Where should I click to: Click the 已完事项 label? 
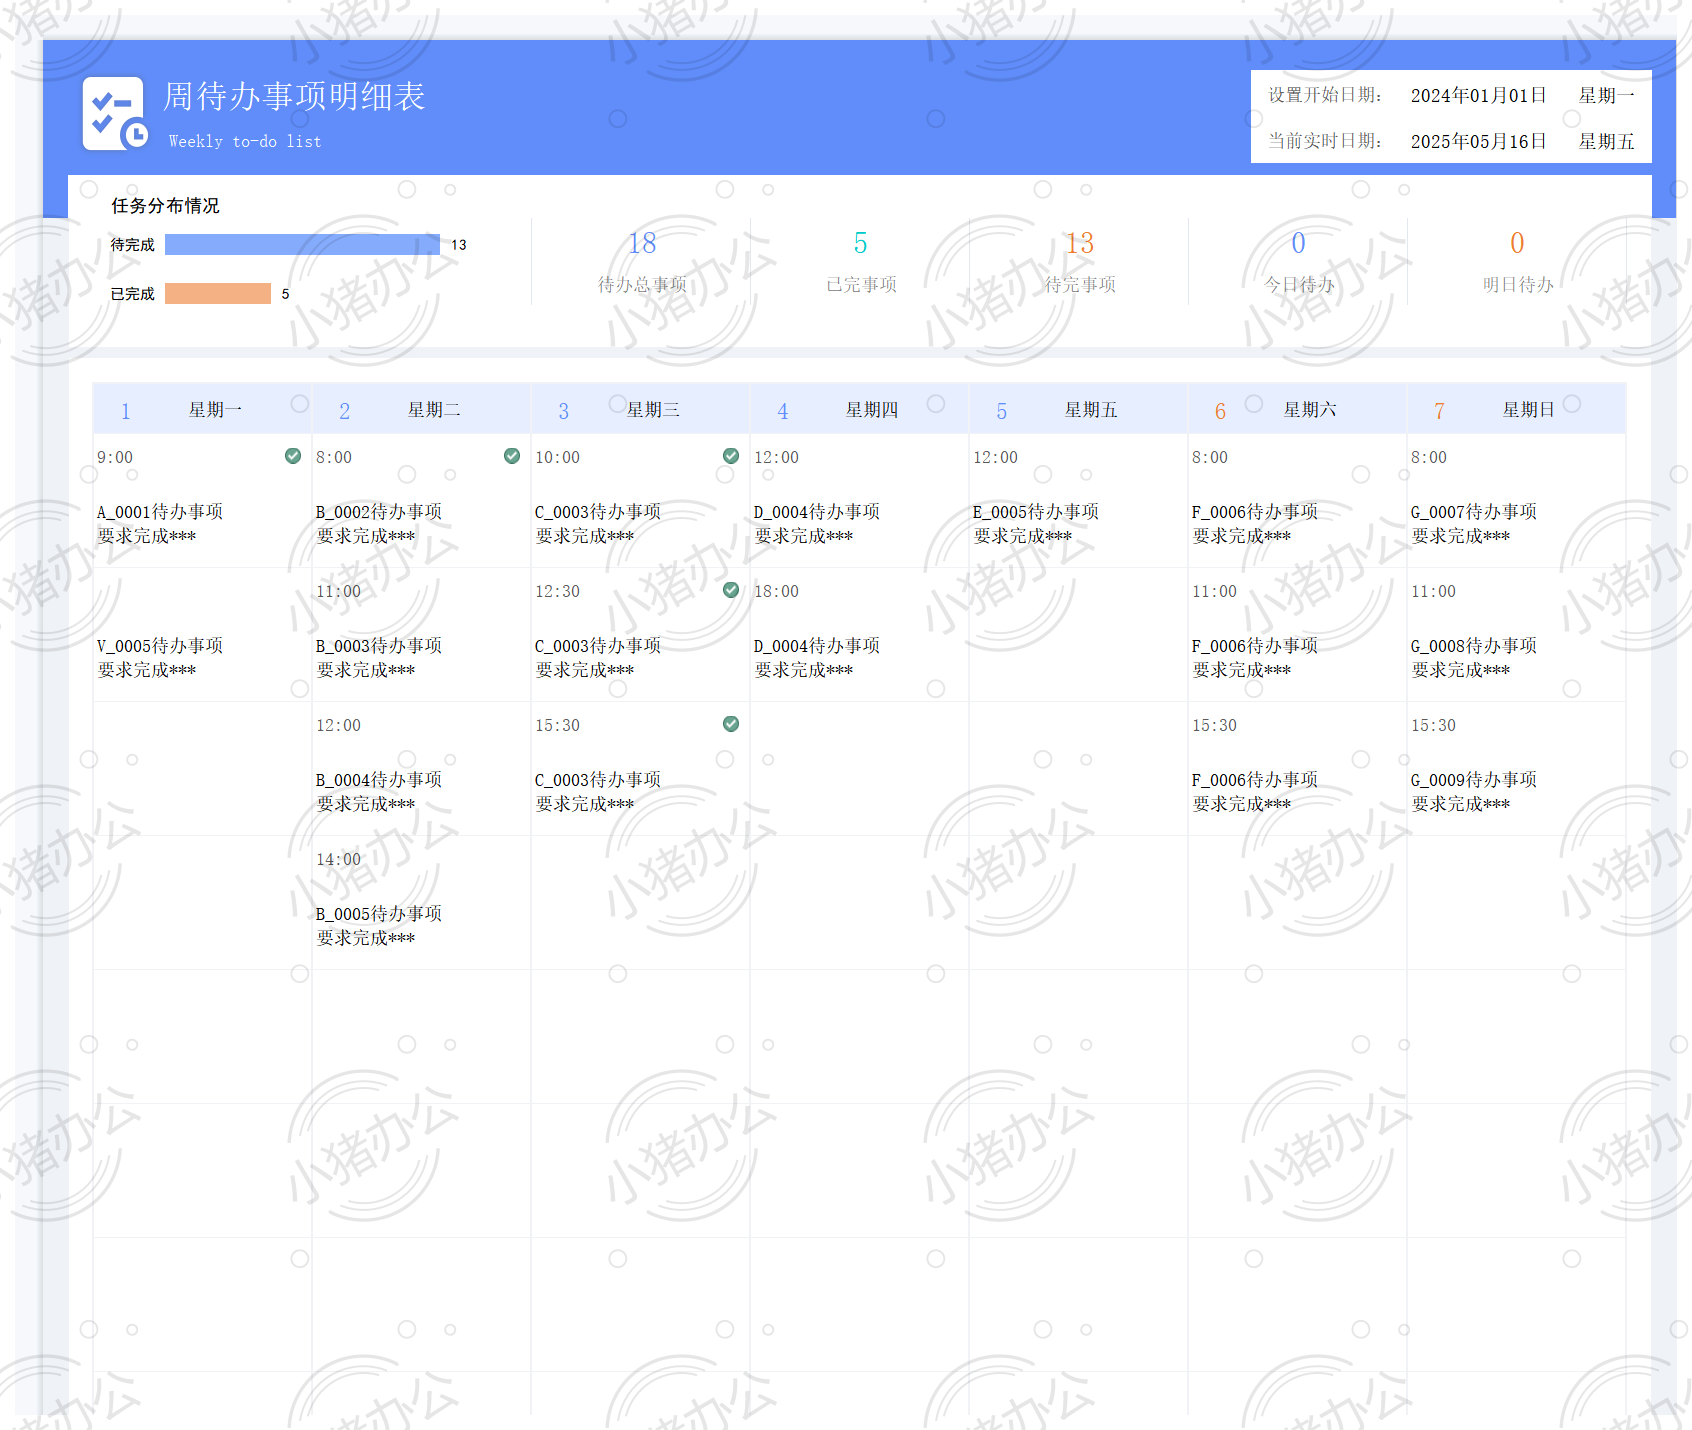pyautogui.click(x=861, y=285)
